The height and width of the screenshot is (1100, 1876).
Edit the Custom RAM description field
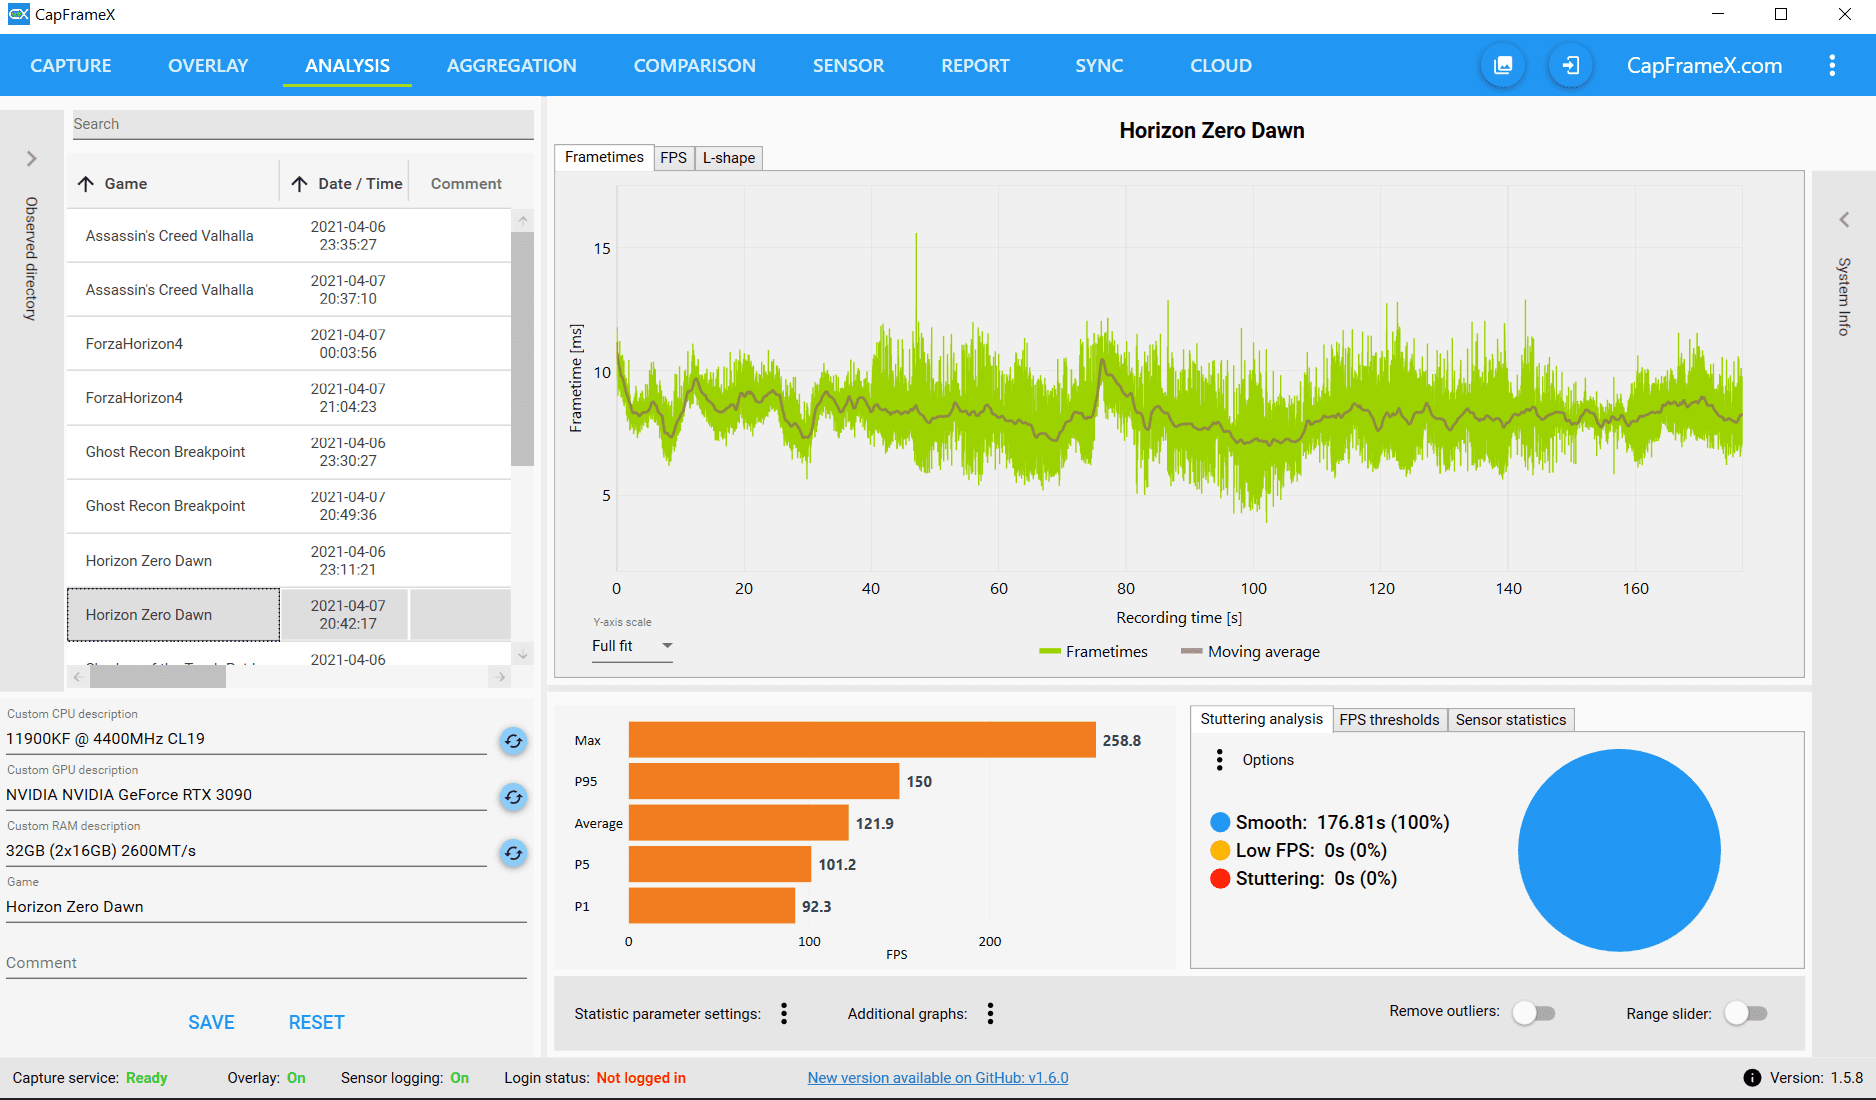pos(246,851)
